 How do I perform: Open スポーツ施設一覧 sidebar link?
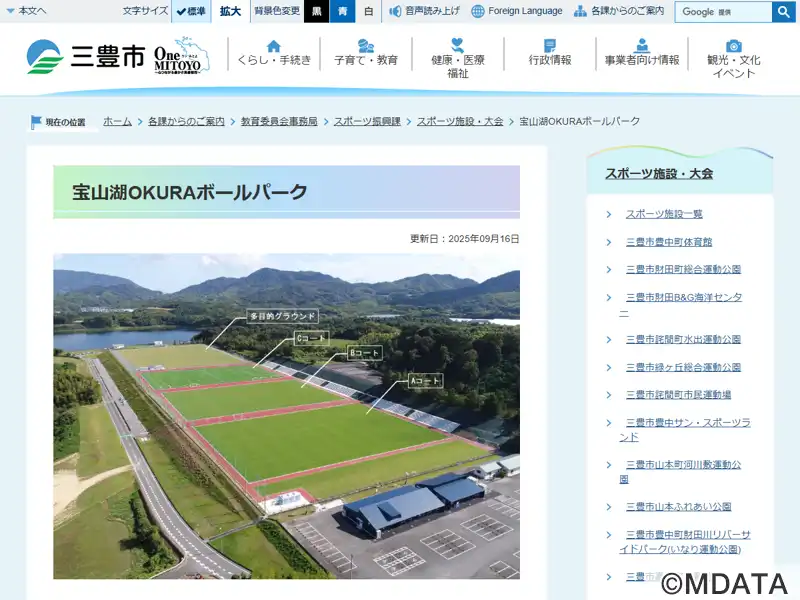click(664, 214)
